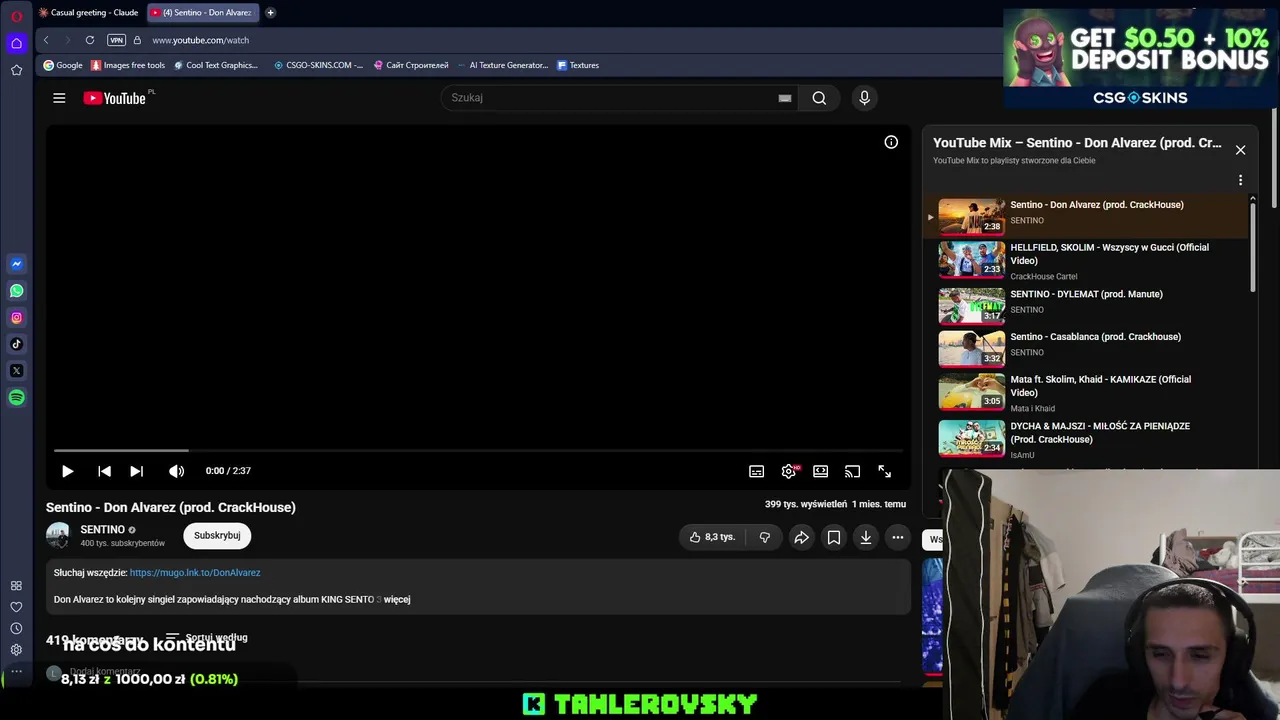Image resolution: width=1280 pixels, height=720 pixels.
Task: Toggle fullscreen on the video player
Action: point(885,471)
